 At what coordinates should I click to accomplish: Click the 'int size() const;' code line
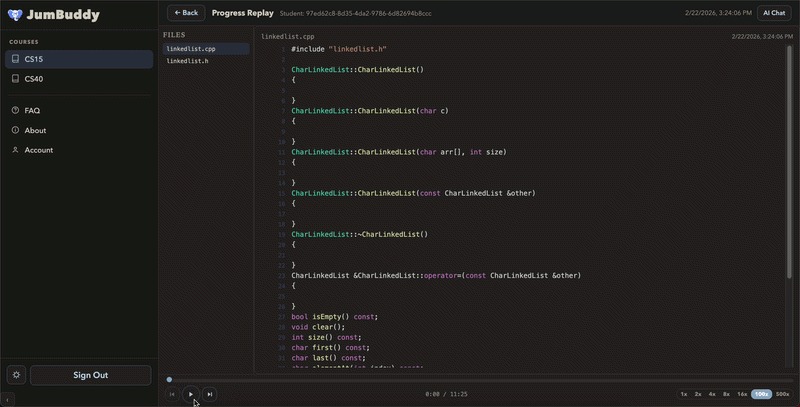coord(326,337)
